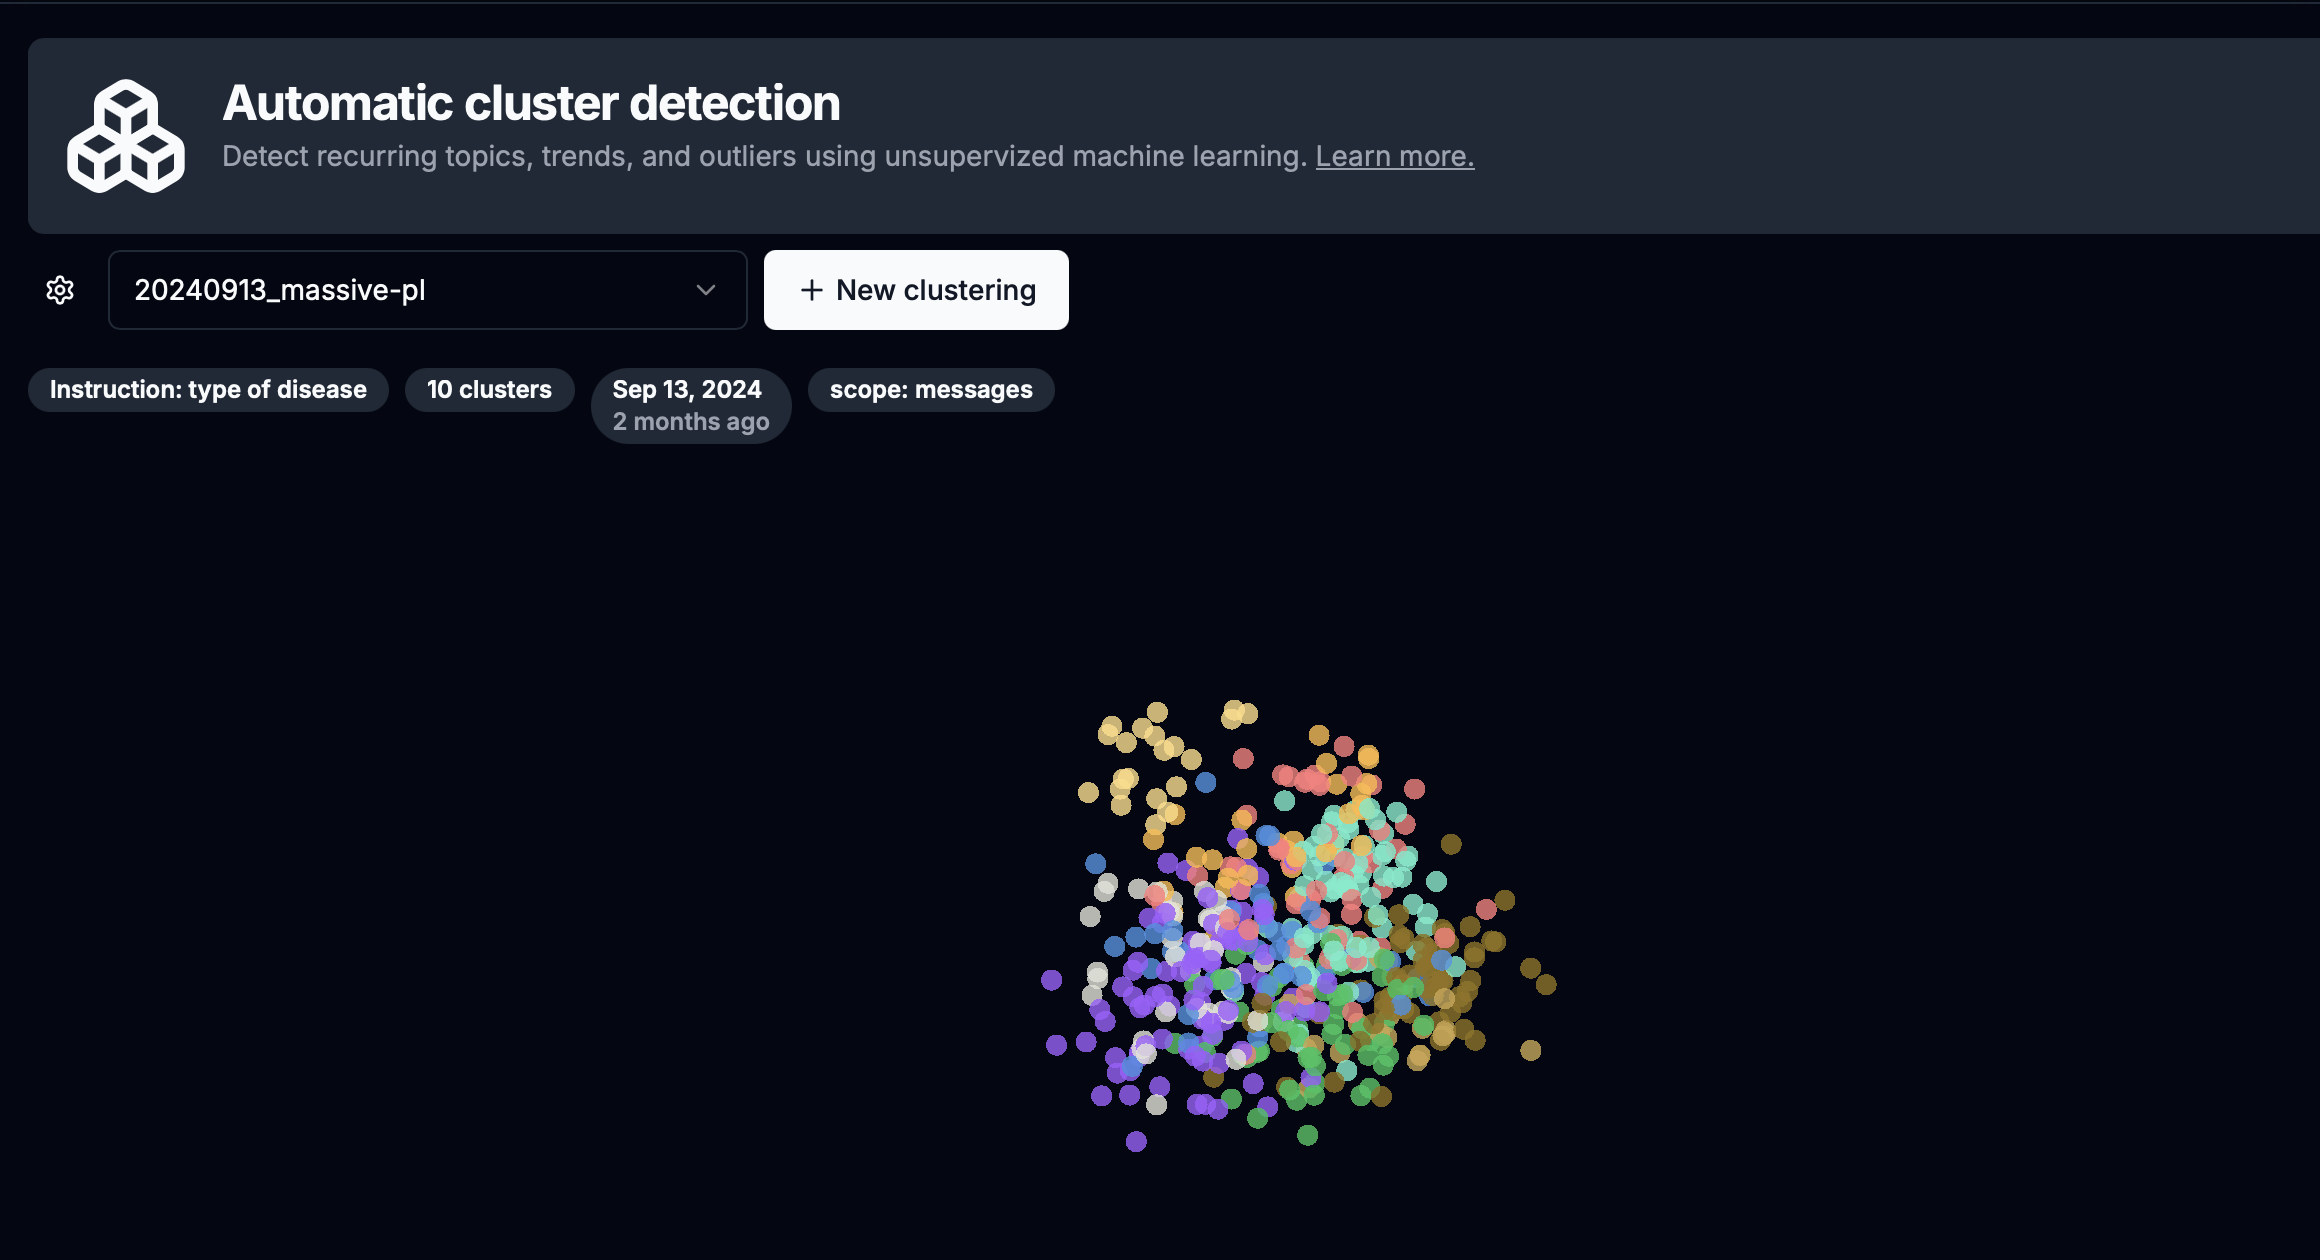Expand the dropdown chevron arrow

click(x=706, y=290)
